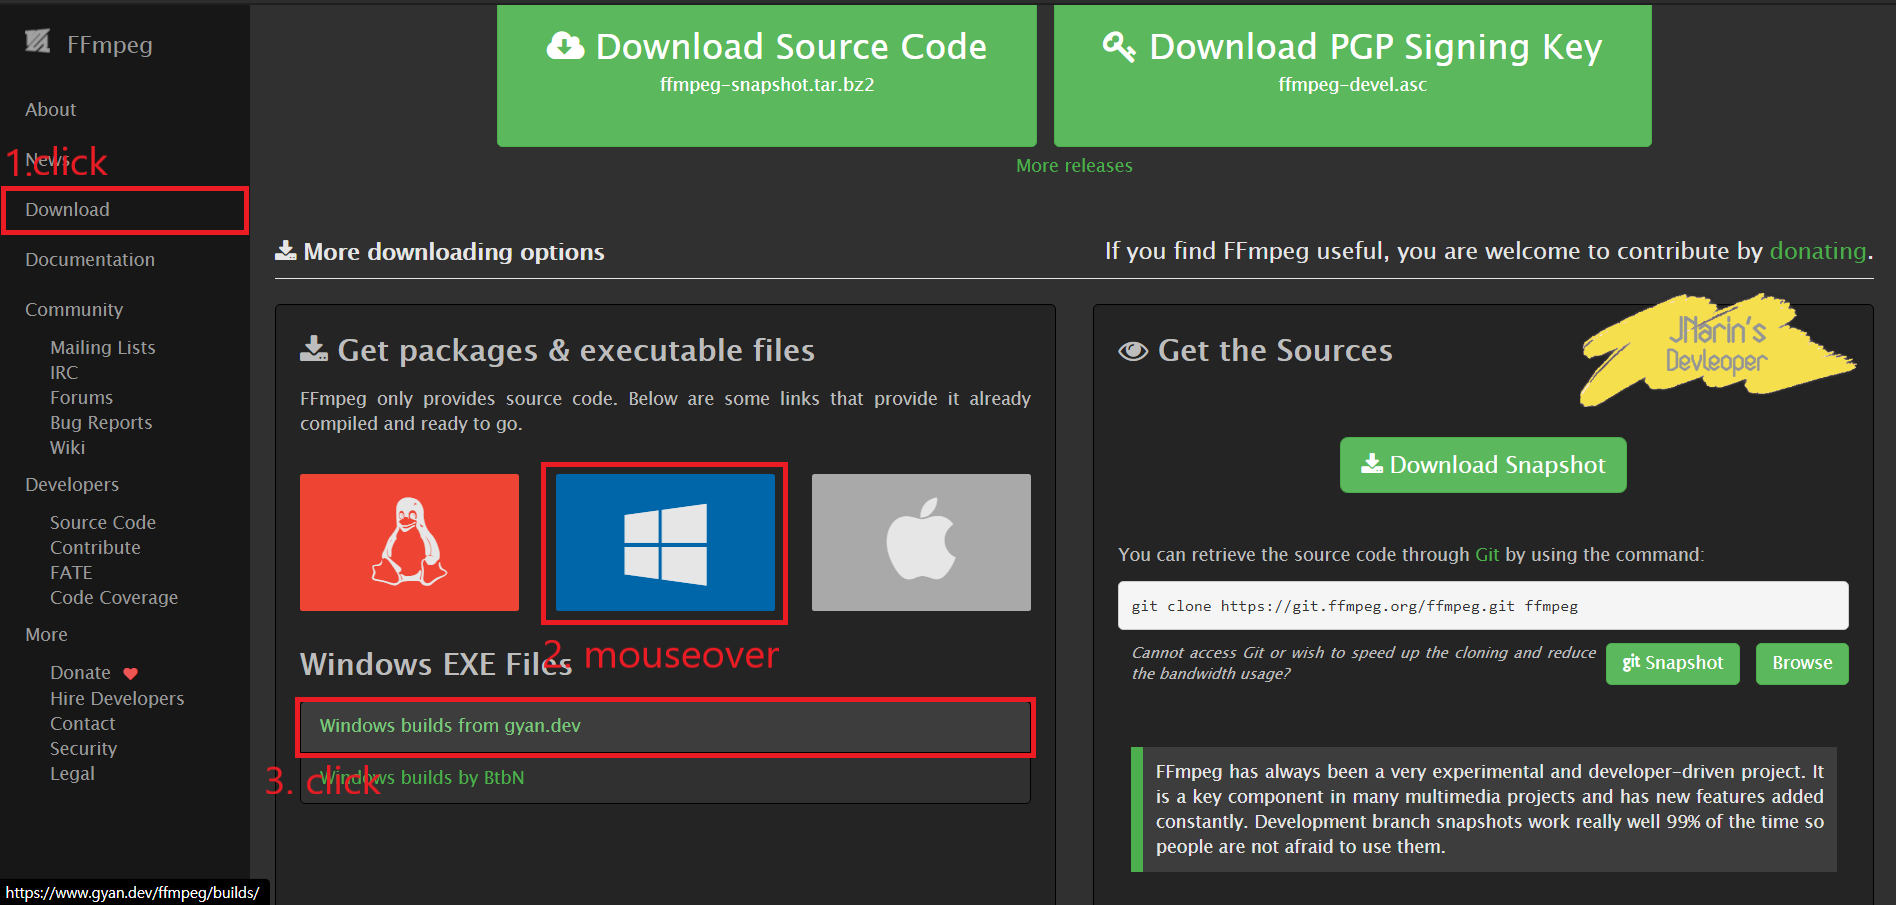Click the git Snapshot button

(x=1673, y=663)
